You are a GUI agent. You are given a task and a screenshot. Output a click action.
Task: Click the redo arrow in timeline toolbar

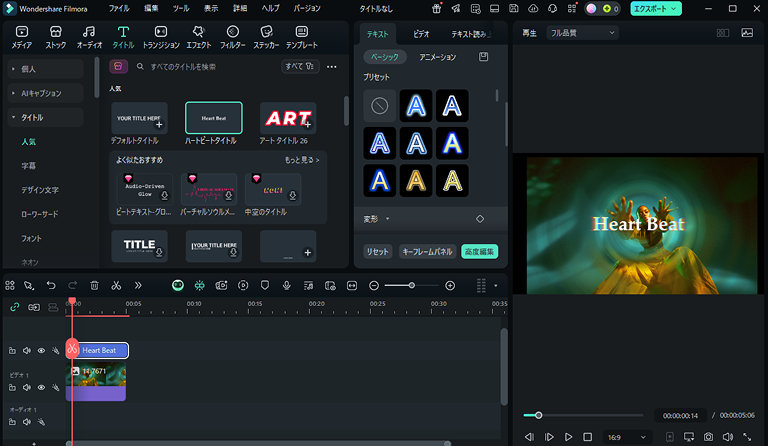click(x=72, y=285)
